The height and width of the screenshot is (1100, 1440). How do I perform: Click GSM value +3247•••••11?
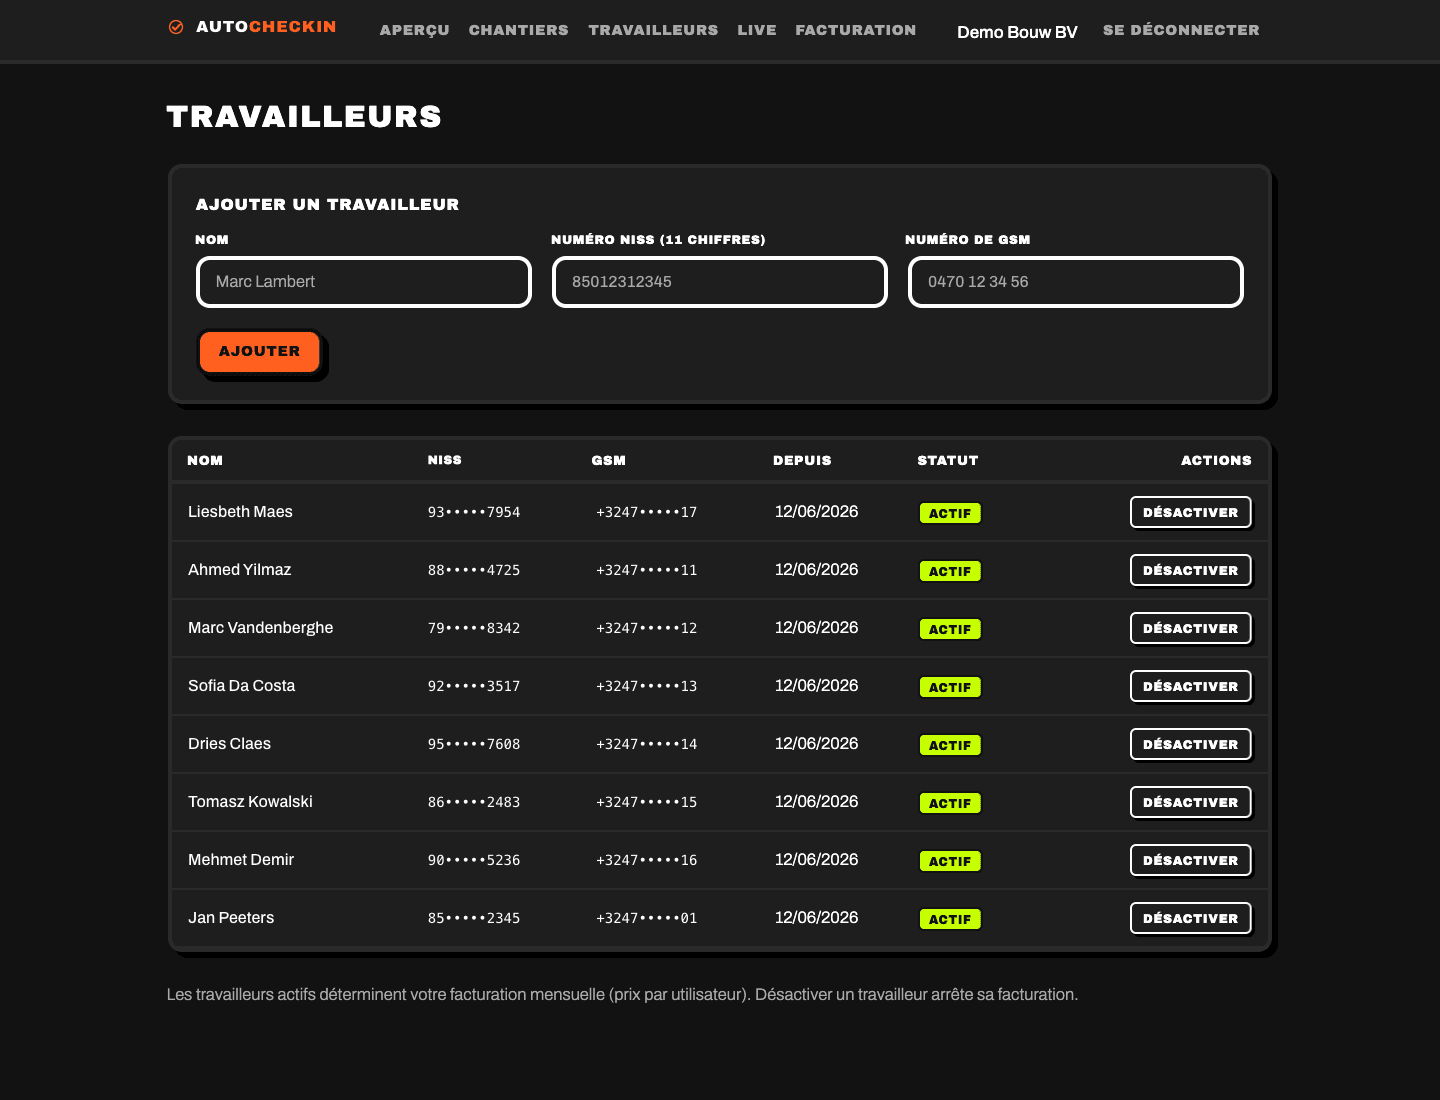click(x=647, y=570)
